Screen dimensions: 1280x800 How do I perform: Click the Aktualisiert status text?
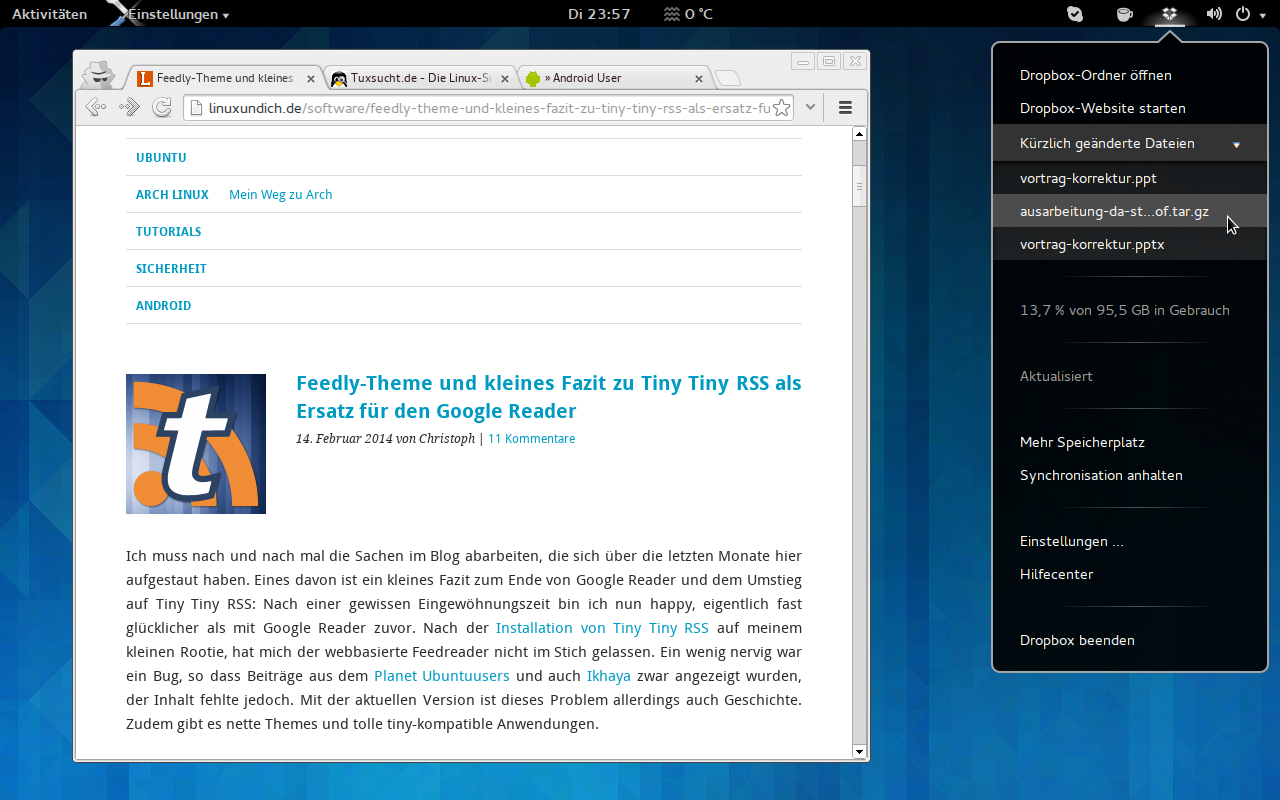pos(1056,376)
